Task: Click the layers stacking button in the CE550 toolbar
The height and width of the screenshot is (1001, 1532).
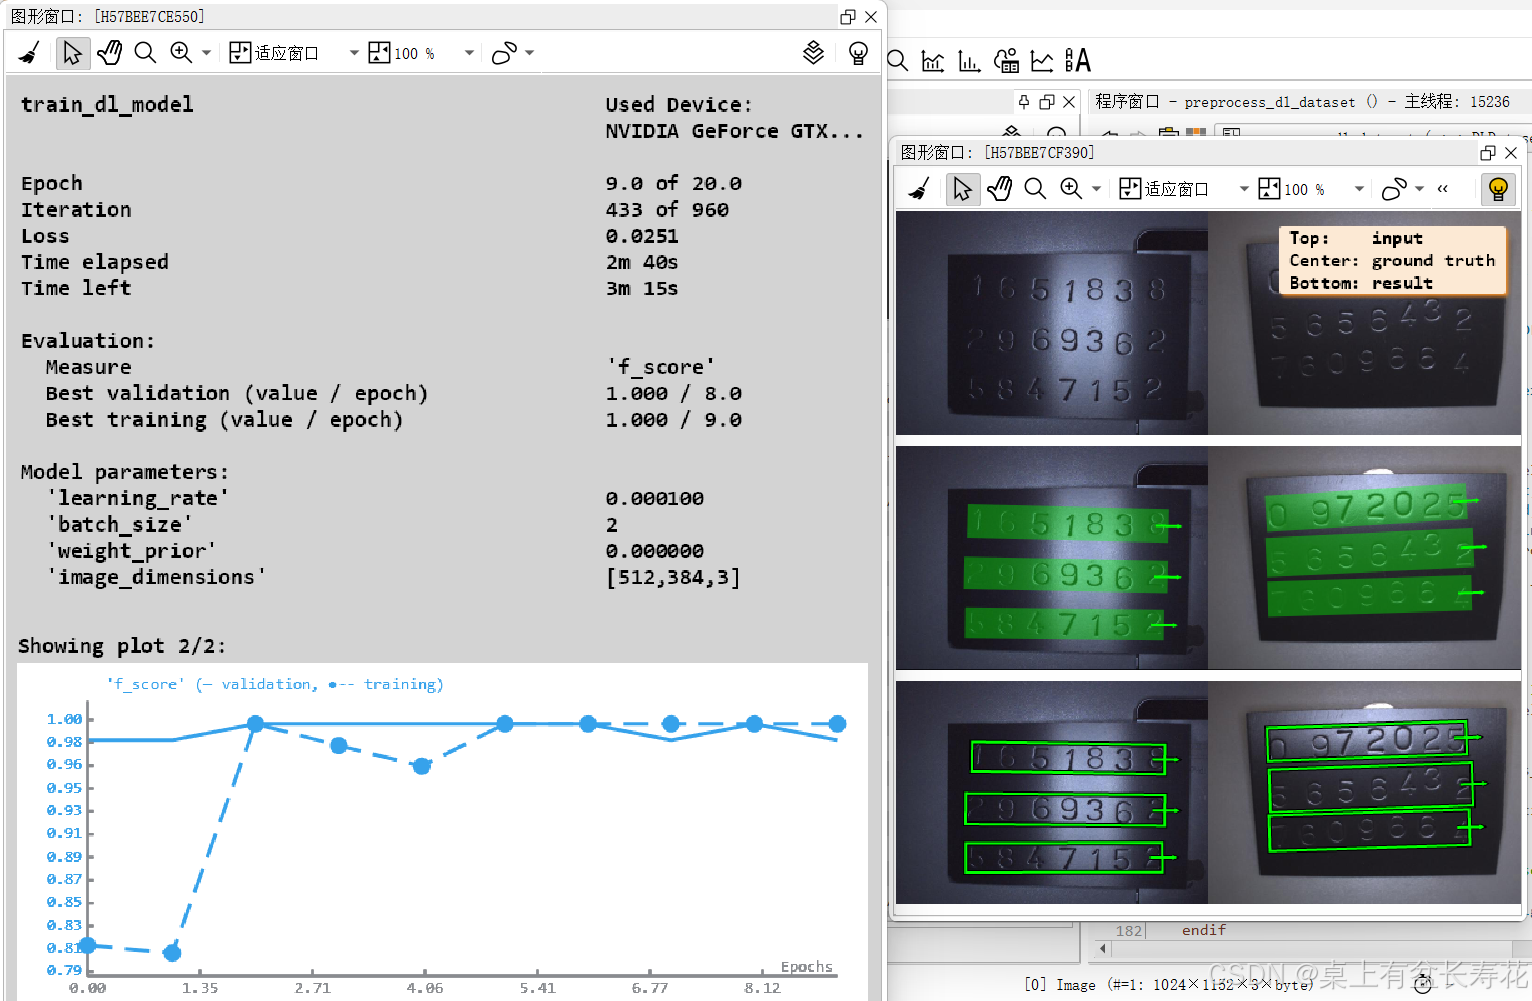Action: pos(813,52)
